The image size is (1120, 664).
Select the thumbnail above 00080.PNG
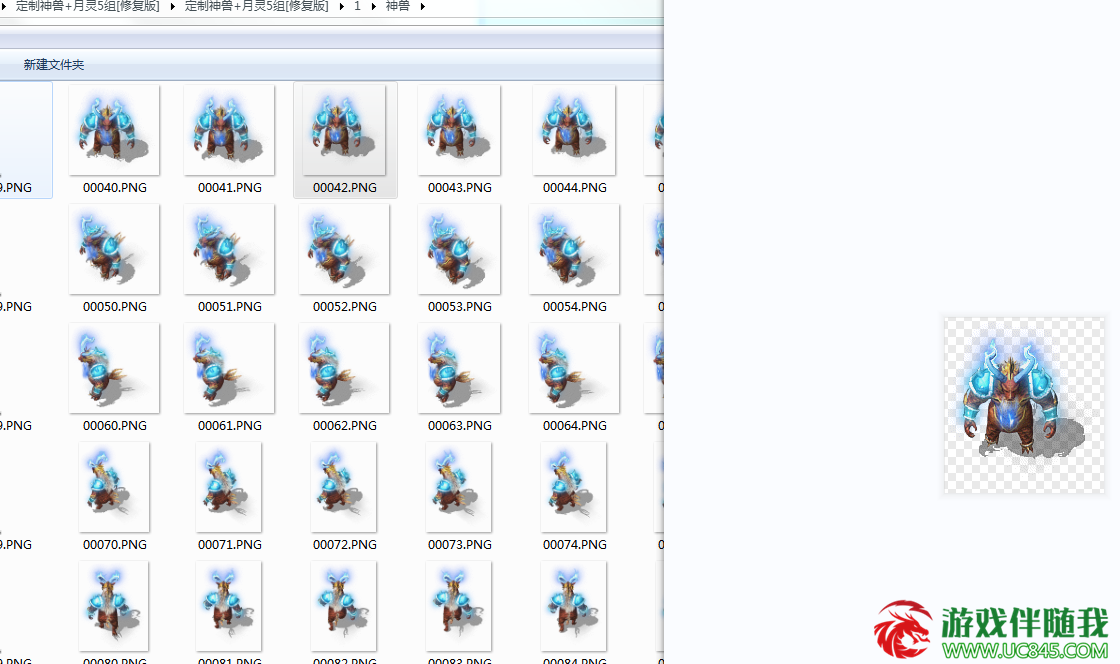pyautogui.click(x=114, y=606)
